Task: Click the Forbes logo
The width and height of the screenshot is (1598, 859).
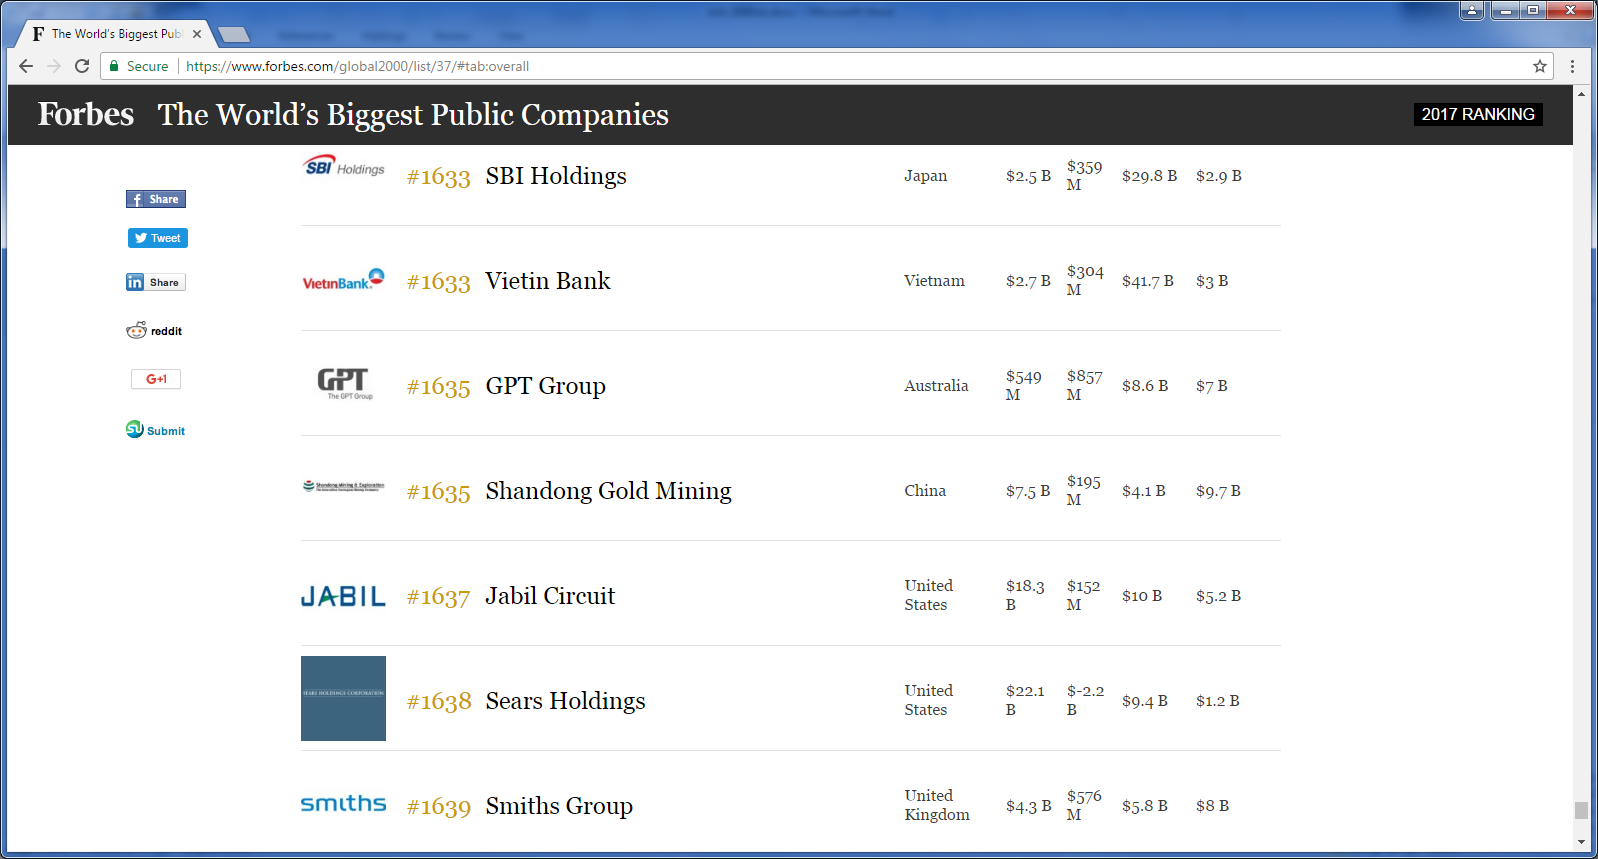Action: click(x=86, y=114)
